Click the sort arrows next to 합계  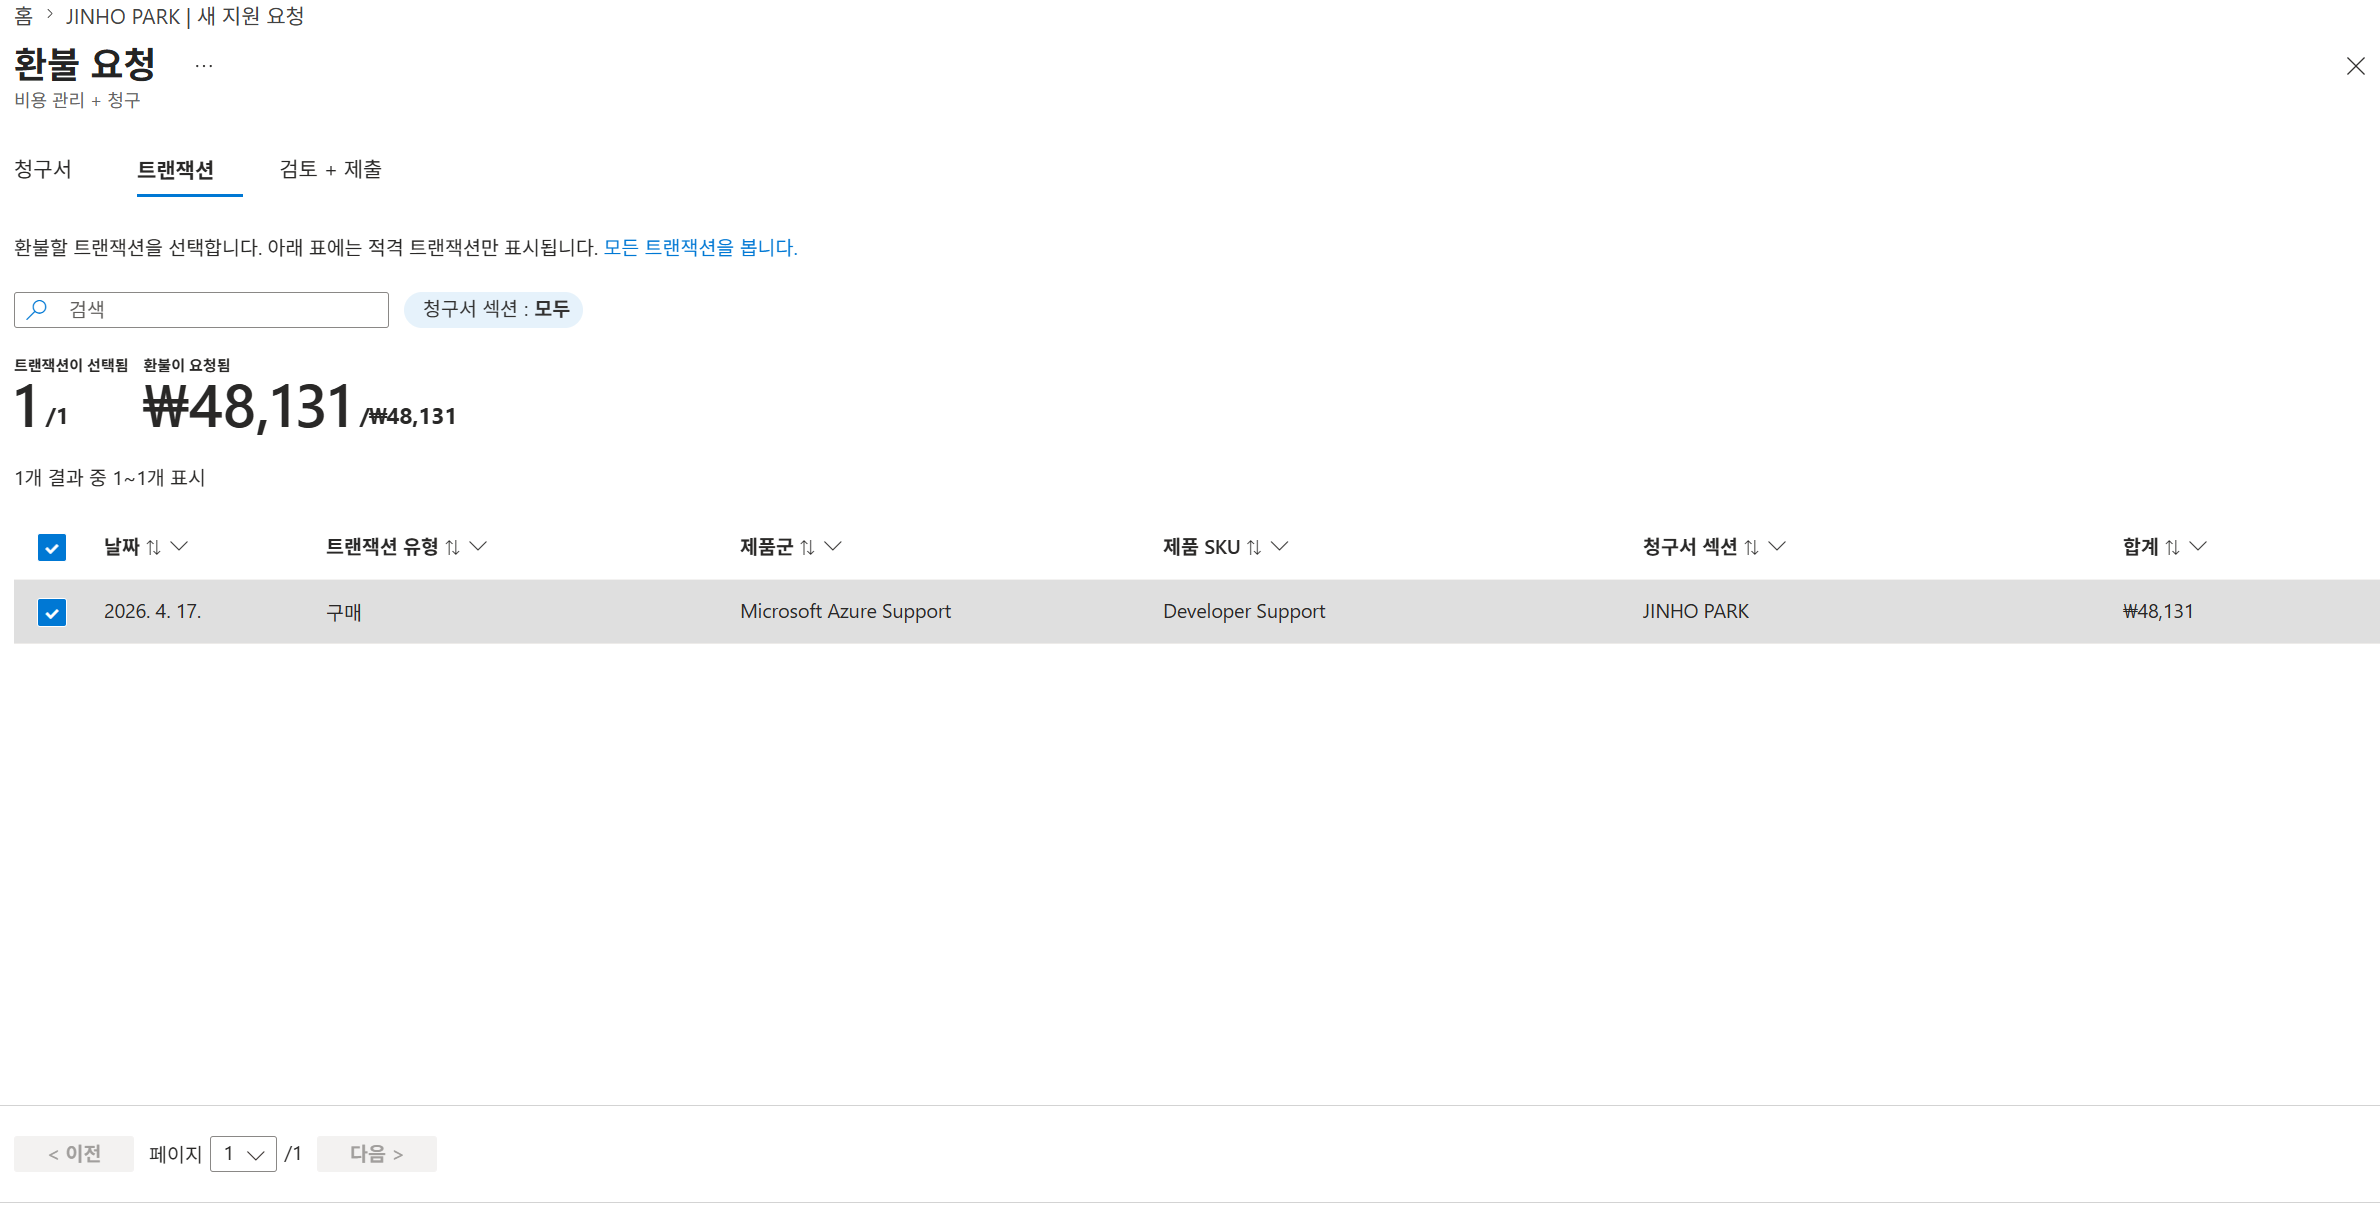tap(2172, 547)
